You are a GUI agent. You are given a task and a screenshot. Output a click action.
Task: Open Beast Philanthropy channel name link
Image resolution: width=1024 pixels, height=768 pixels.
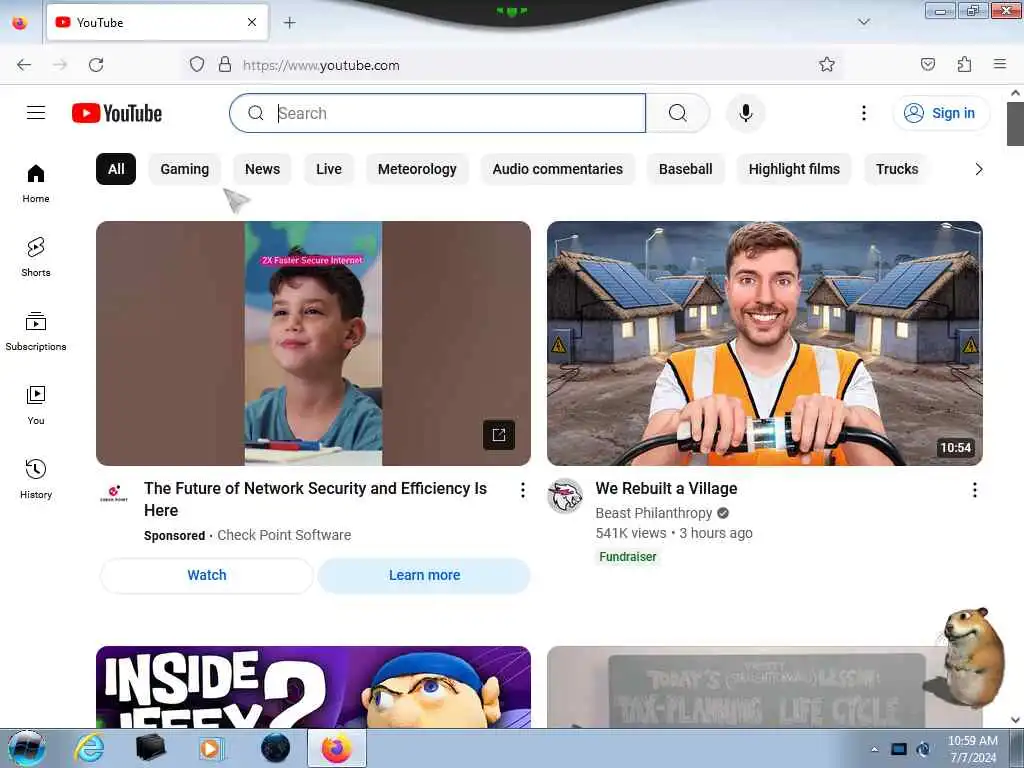(x=654, y=513)
